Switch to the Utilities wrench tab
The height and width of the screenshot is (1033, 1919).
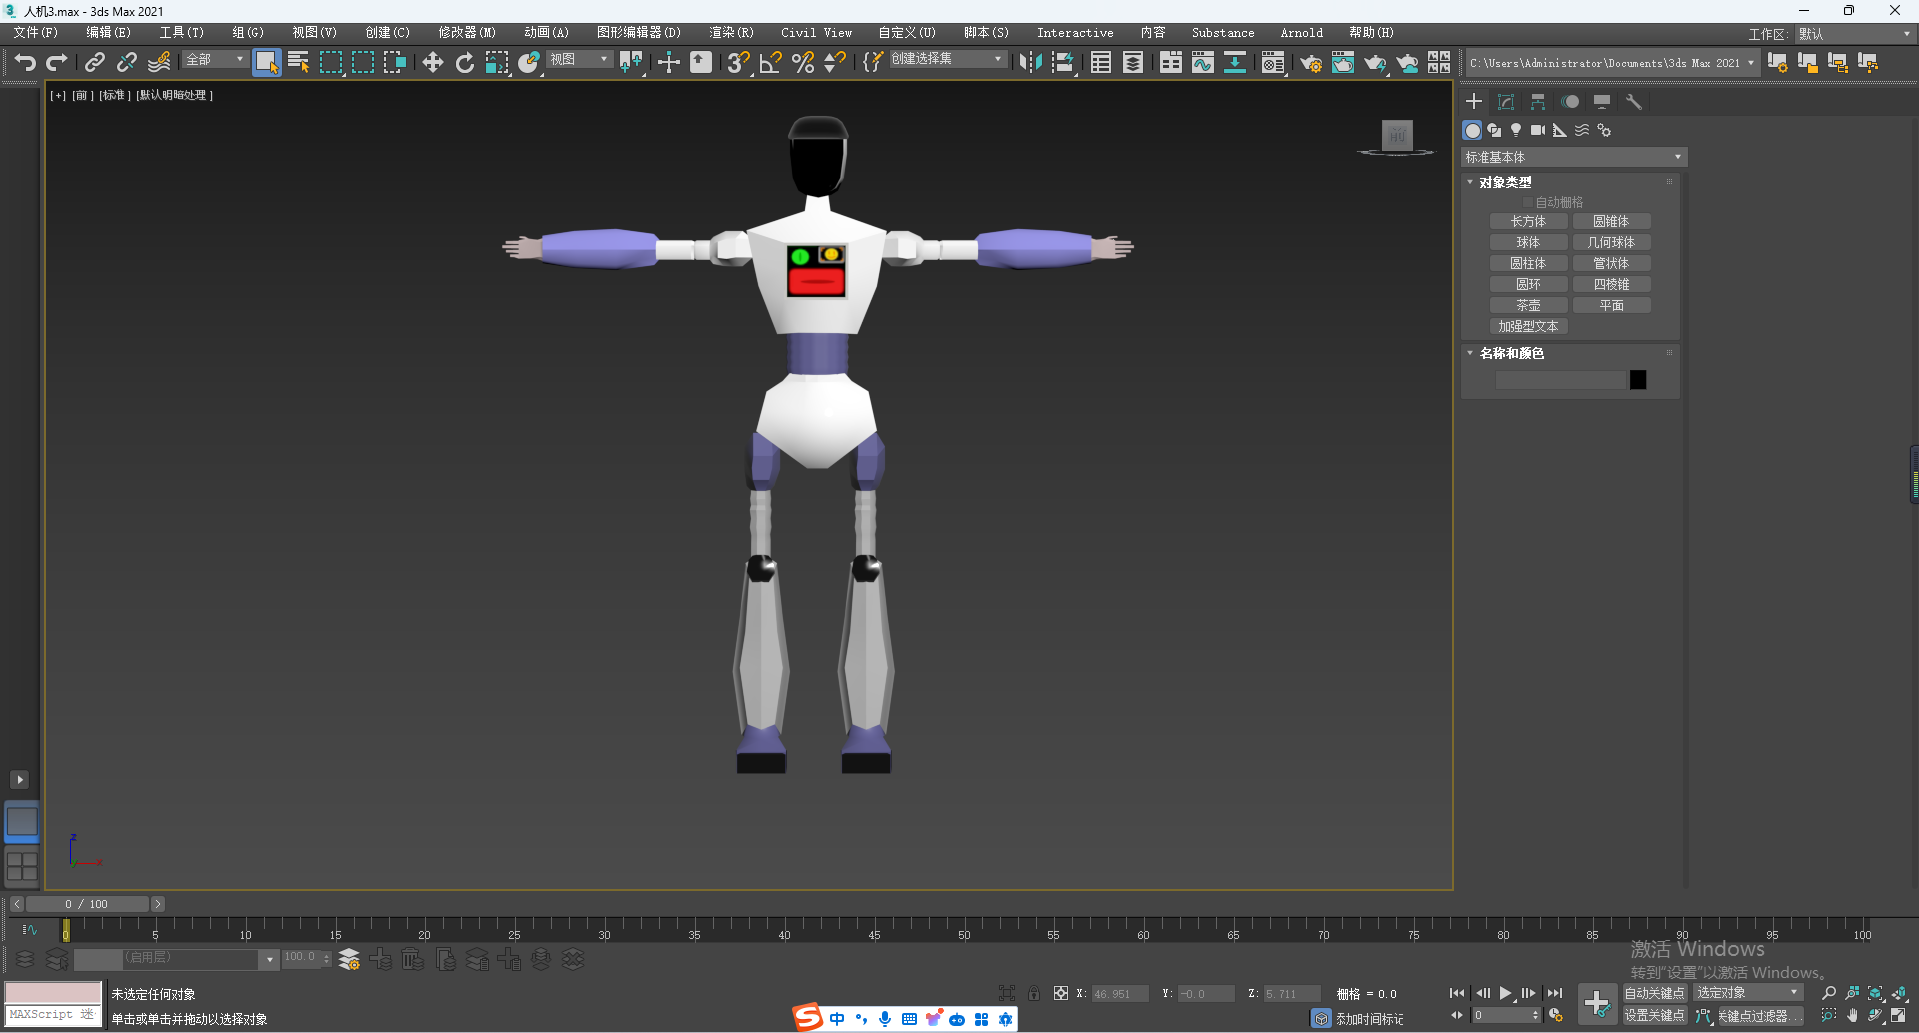[x=1634, y=102]
